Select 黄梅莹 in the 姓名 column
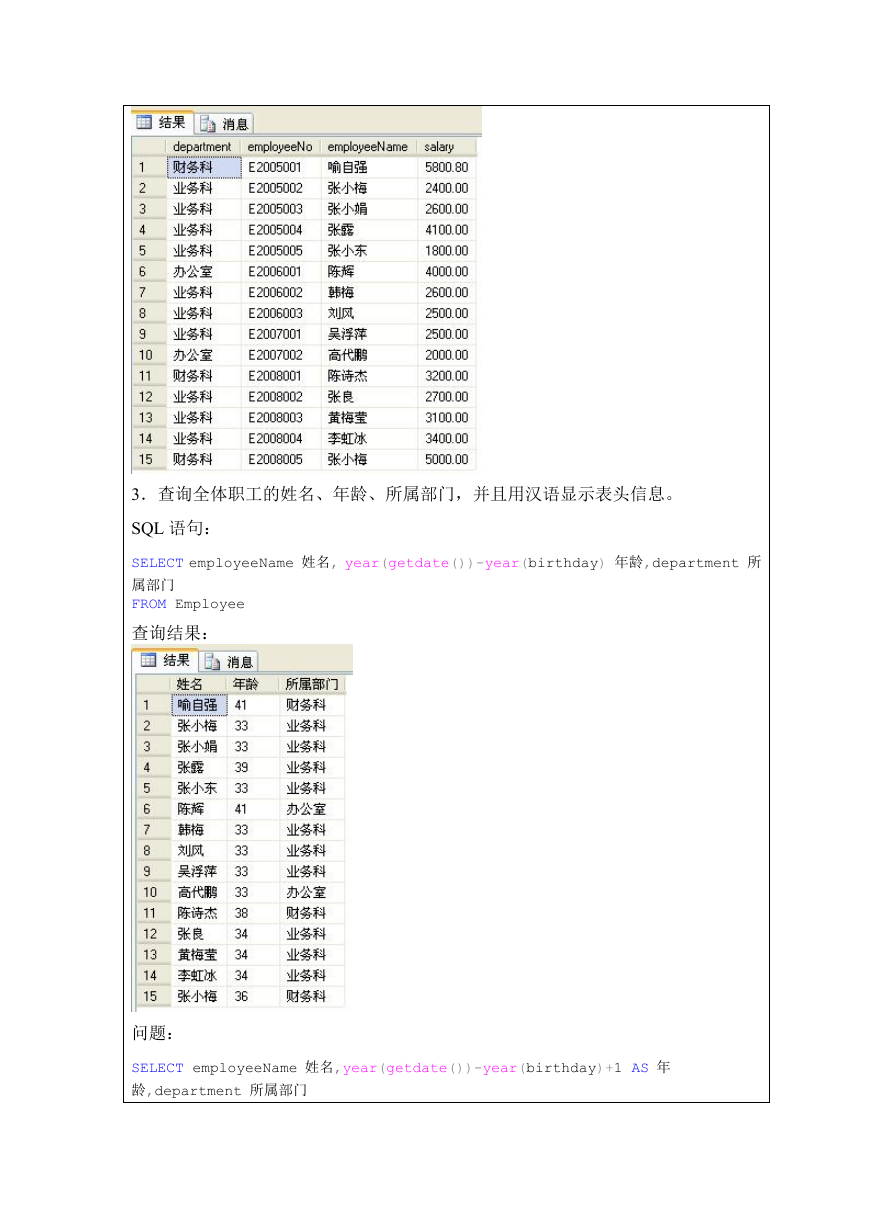The width and height of the screenshot is (869, 1228). click(x=198, y=955)
